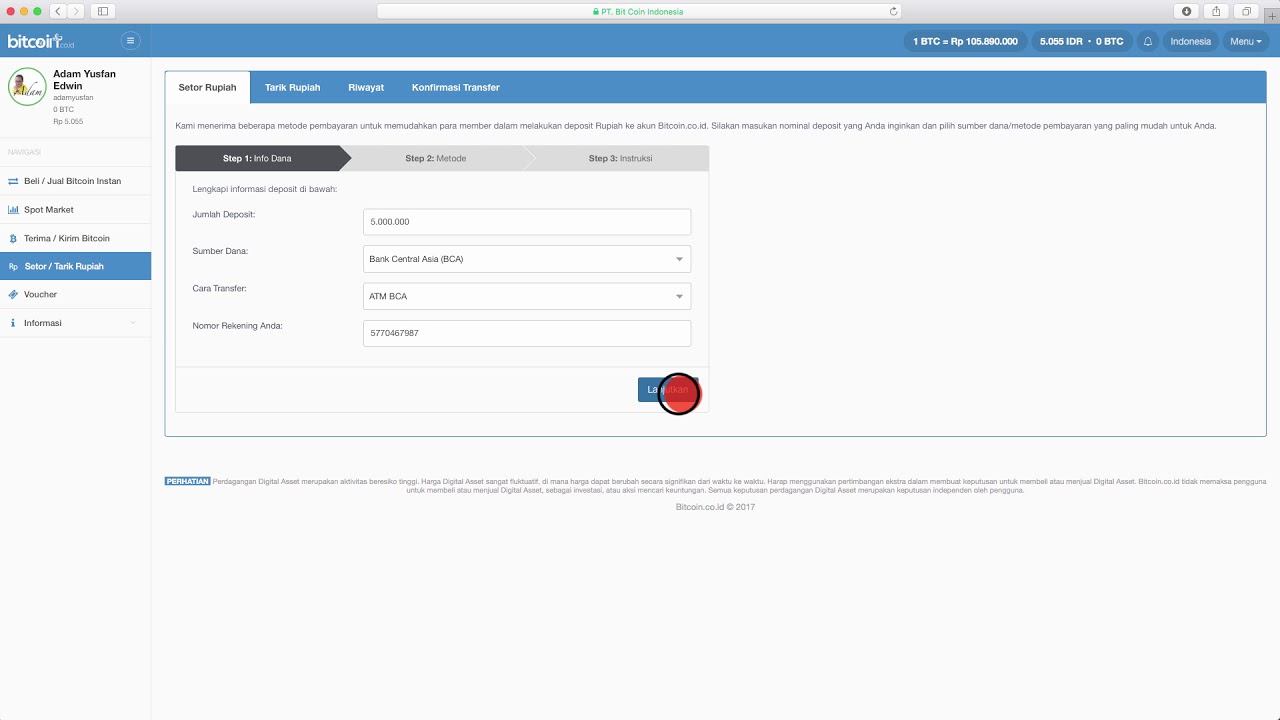The width and height of the screenshot is (1280, 720).
Task: Click the PERHATIAN label
Action: coord(188,481)
